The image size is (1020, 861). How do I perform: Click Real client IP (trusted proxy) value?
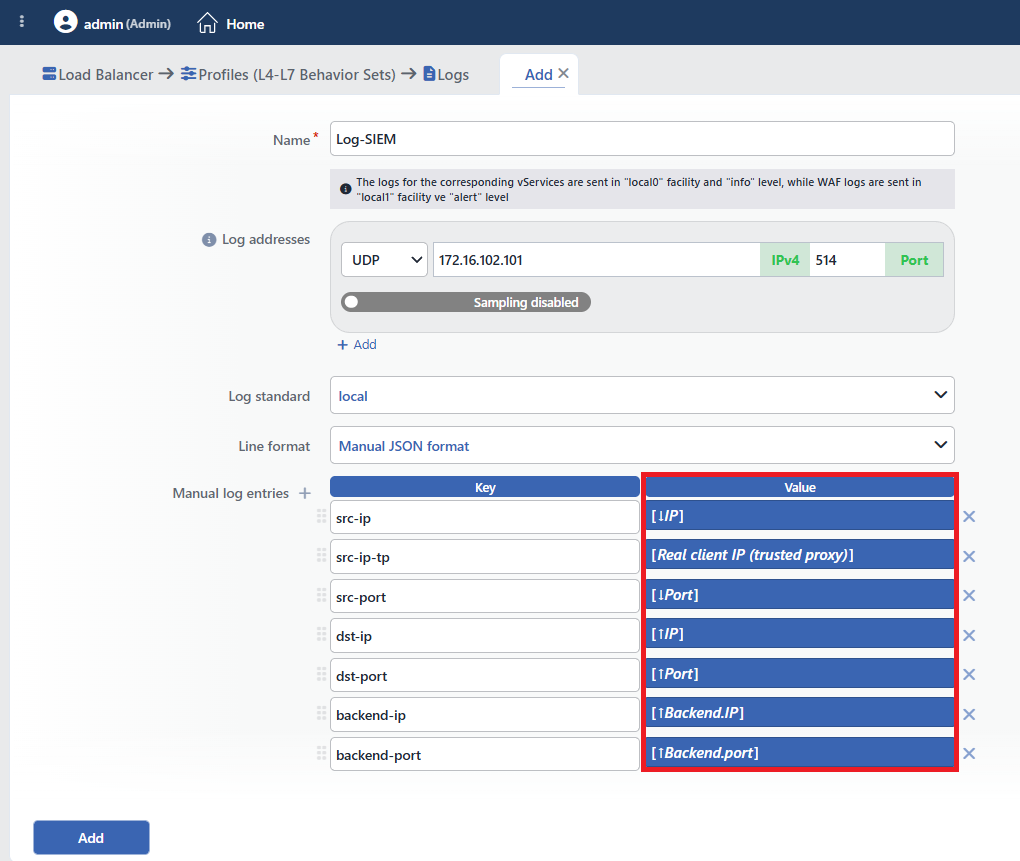799,555
